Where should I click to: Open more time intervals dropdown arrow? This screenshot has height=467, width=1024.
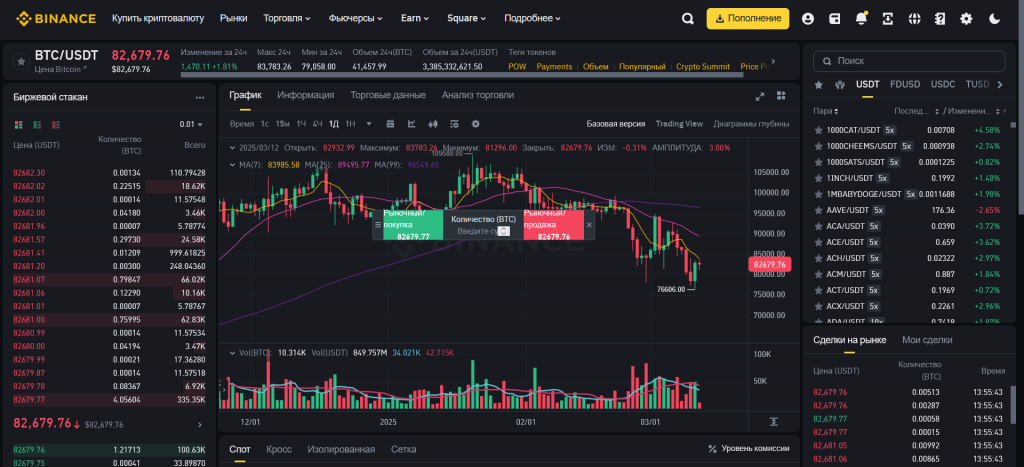369,123
